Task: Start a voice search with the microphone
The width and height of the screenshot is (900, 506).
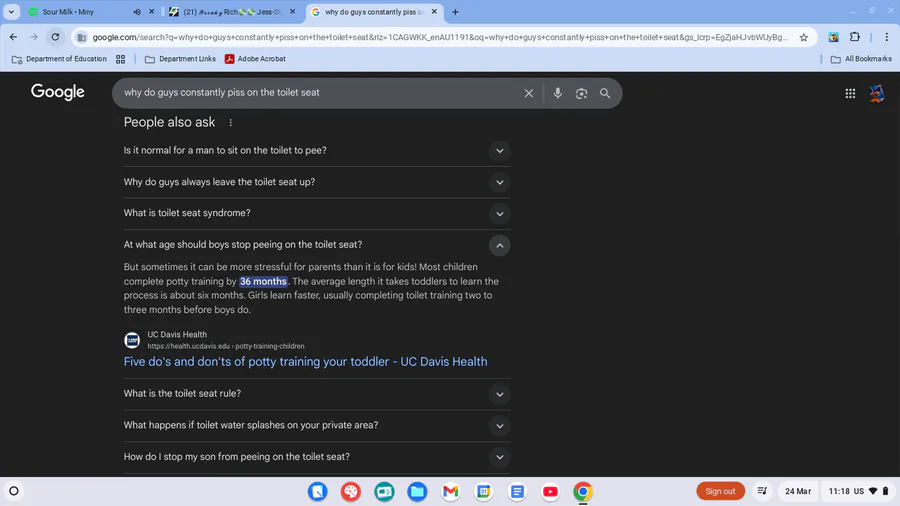Action: click(x=558, y=93)
